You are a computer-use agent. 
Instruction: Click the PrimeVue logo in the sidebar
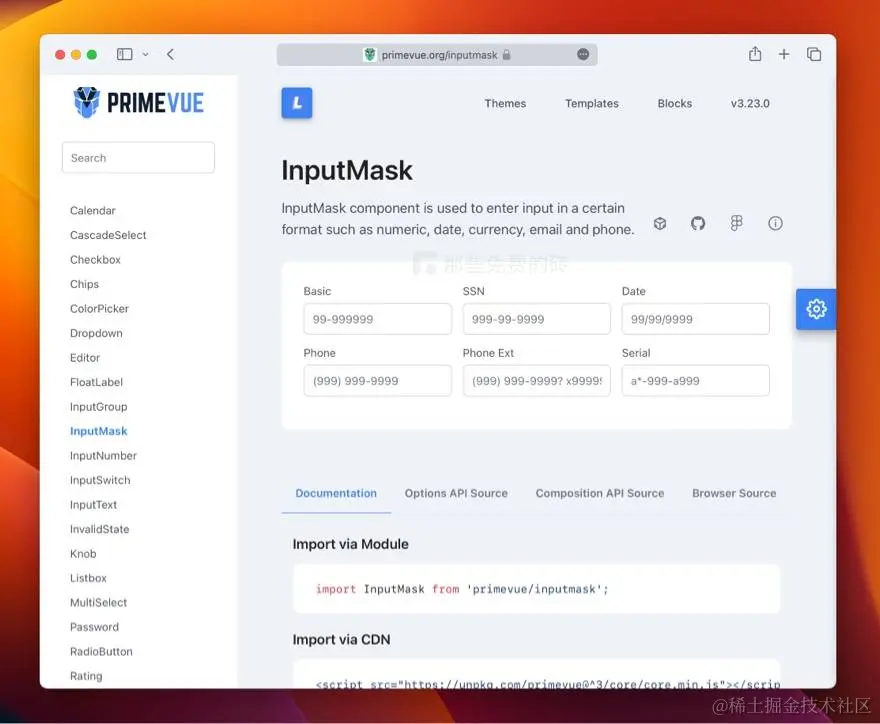[138, 101]
